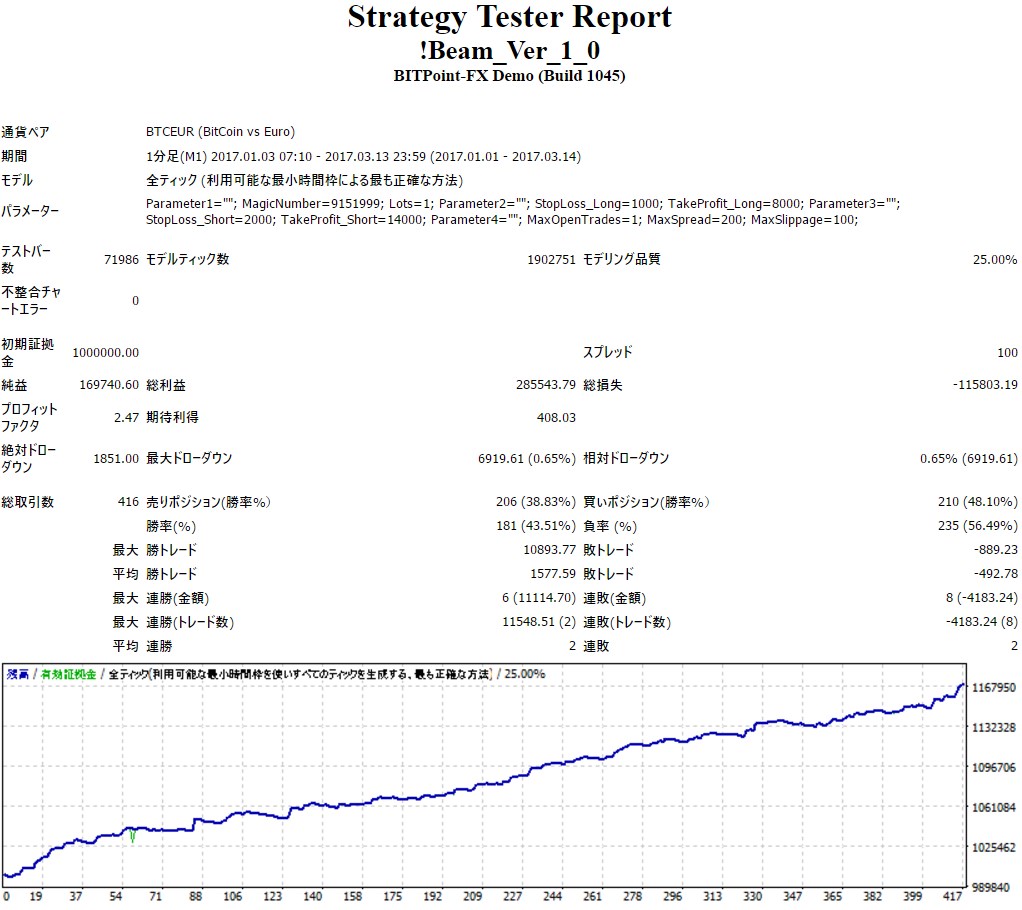Click the 総取引数 row label
The image size is (1022, 910).
click(x=27, y=503)
